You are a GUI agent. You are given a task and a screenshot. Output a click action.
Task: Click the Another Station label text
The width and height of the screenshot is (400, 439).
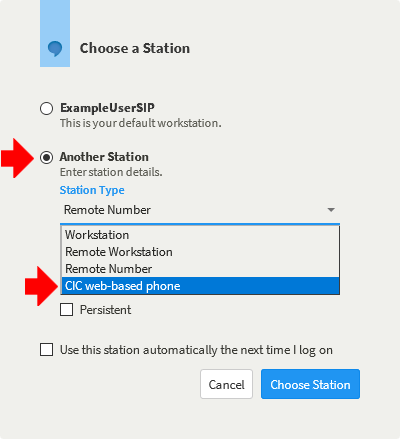[104, 157]
